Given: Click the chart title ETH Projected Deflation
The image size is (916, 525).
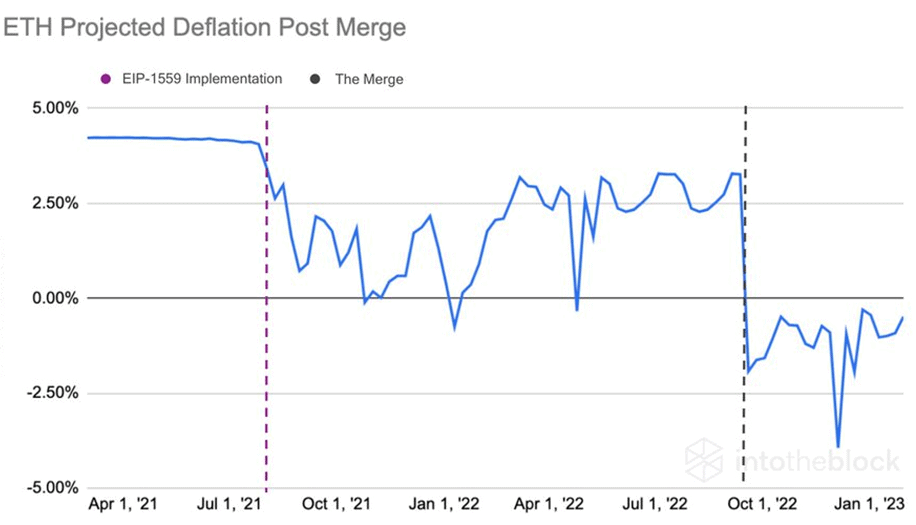Looking at the screenshot, I should pos(205,27).
